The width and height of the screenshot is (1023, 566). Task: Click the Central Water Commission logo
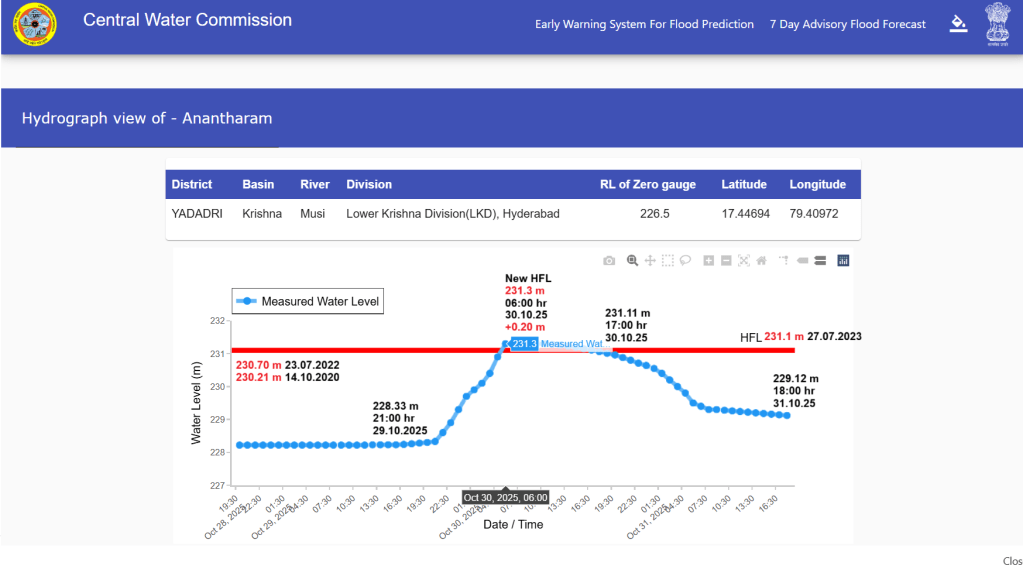tap(34, 25)
